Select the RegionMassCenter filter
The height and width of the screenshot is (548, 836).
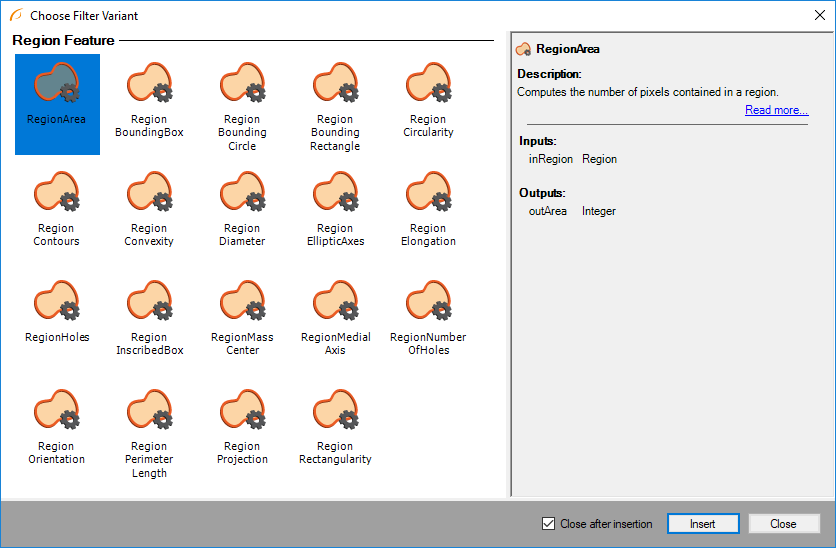pos(242,301)
